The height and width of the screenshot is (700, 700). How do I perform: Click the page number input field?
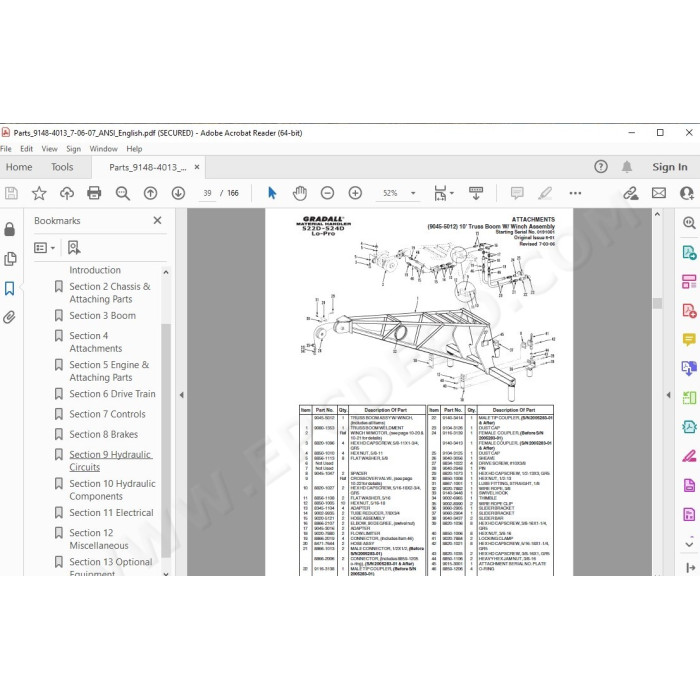(x=207, y=193)
